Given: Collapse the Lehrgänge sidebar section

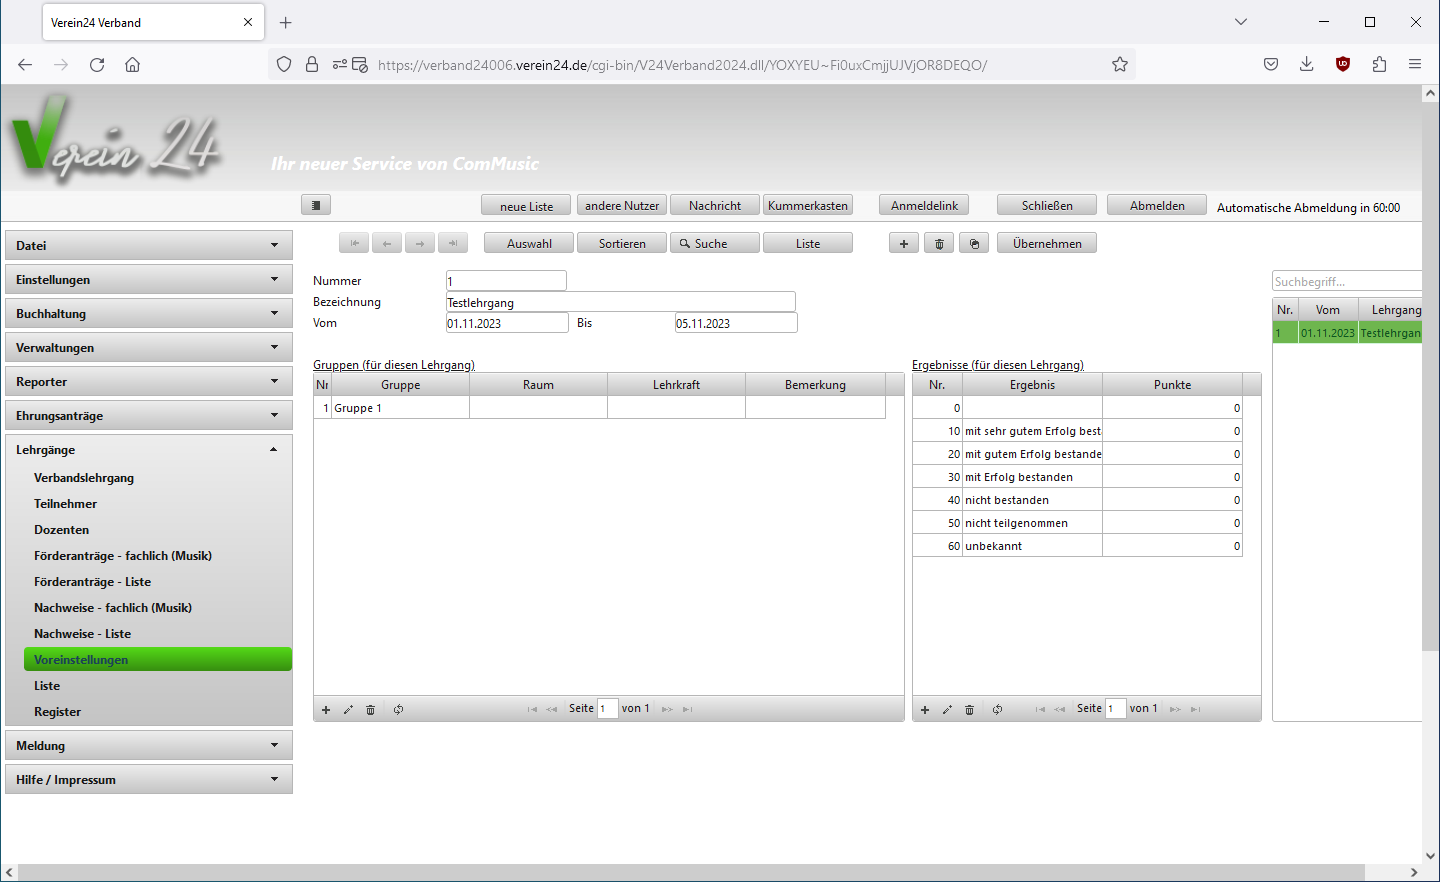Looking at the screenshot, I should 148,449.
